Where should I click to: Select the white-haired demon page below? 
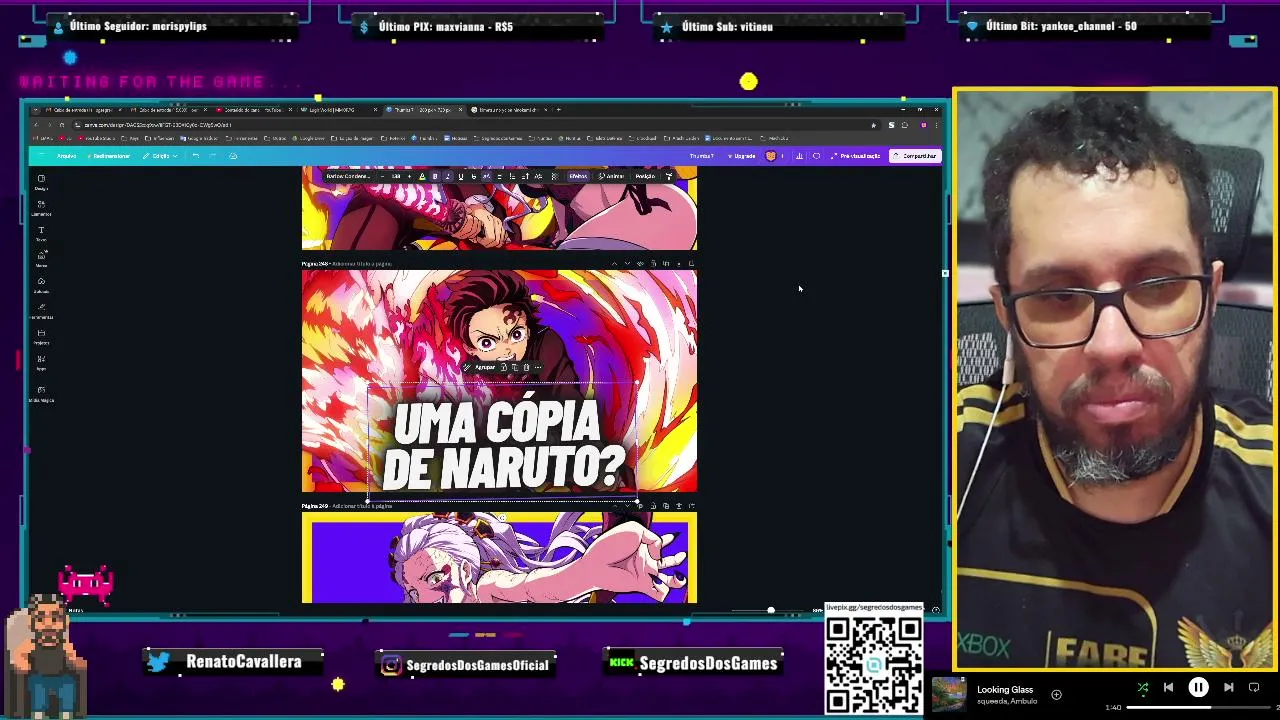click(x=499, y=557)
